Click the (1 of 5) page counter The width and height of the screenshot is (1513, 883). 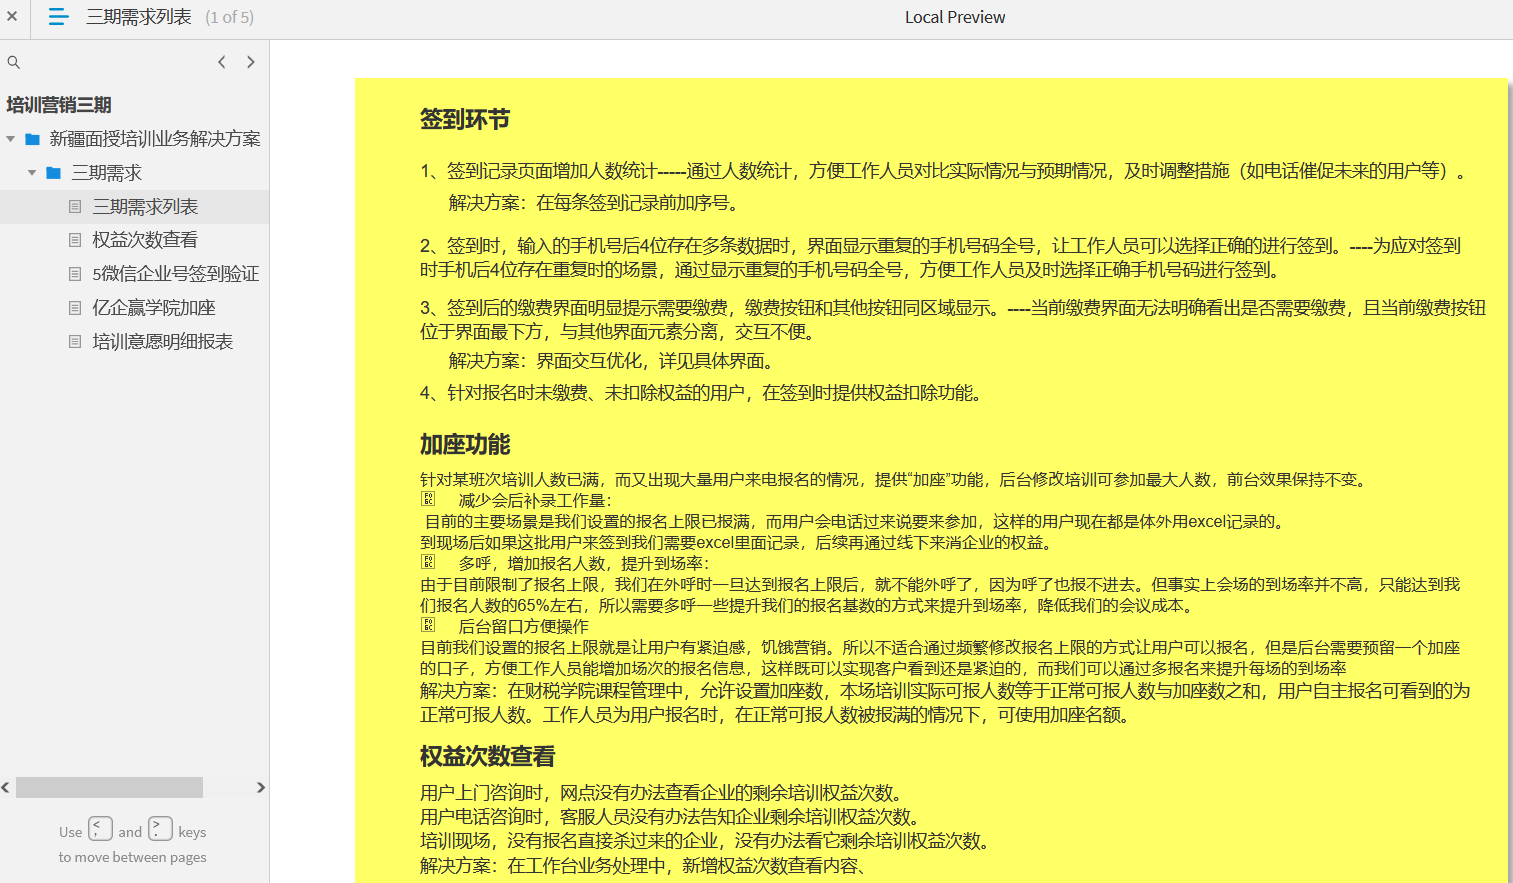(230, 17)
